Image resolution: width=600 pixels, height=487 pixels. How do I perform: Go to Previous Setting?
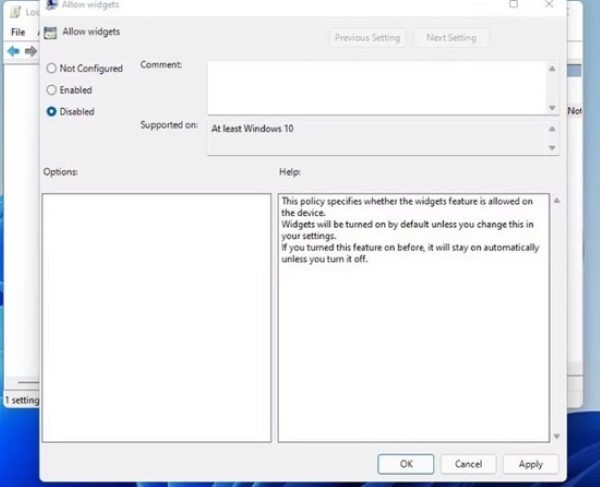click(x=367, y=38)
